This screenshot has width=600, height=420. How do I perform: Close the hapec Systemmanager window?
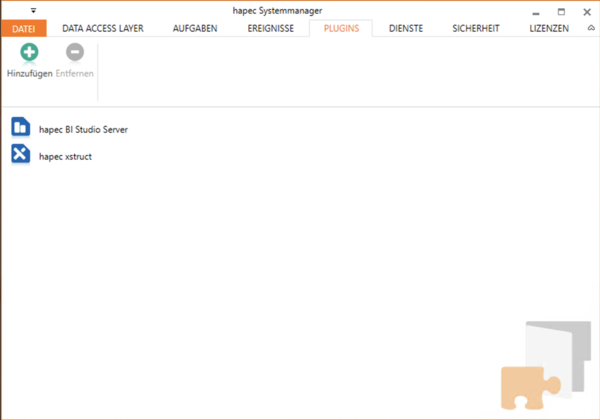click(x=587, y=12)
